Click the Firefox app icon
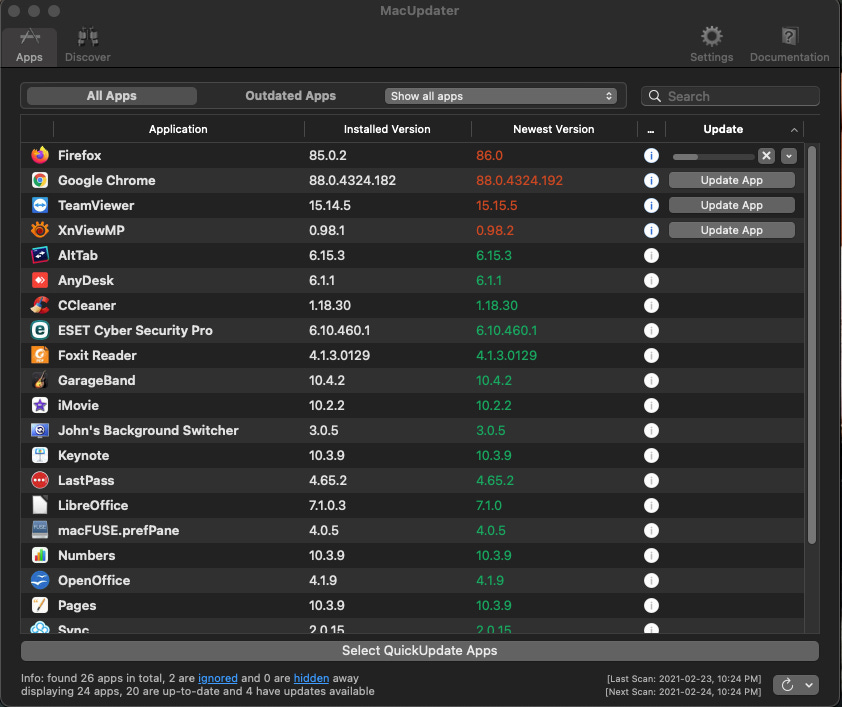The height and width of the screenshot is (707, 842). tap(40, 155)
